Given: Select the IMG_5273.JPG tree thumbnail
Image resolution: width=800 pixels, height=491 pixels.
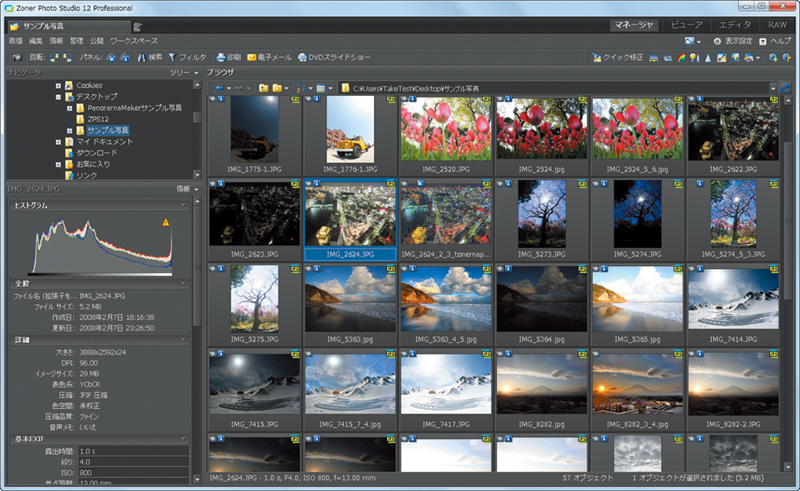Looking at the screenshot, I should [x=540, y=214].
